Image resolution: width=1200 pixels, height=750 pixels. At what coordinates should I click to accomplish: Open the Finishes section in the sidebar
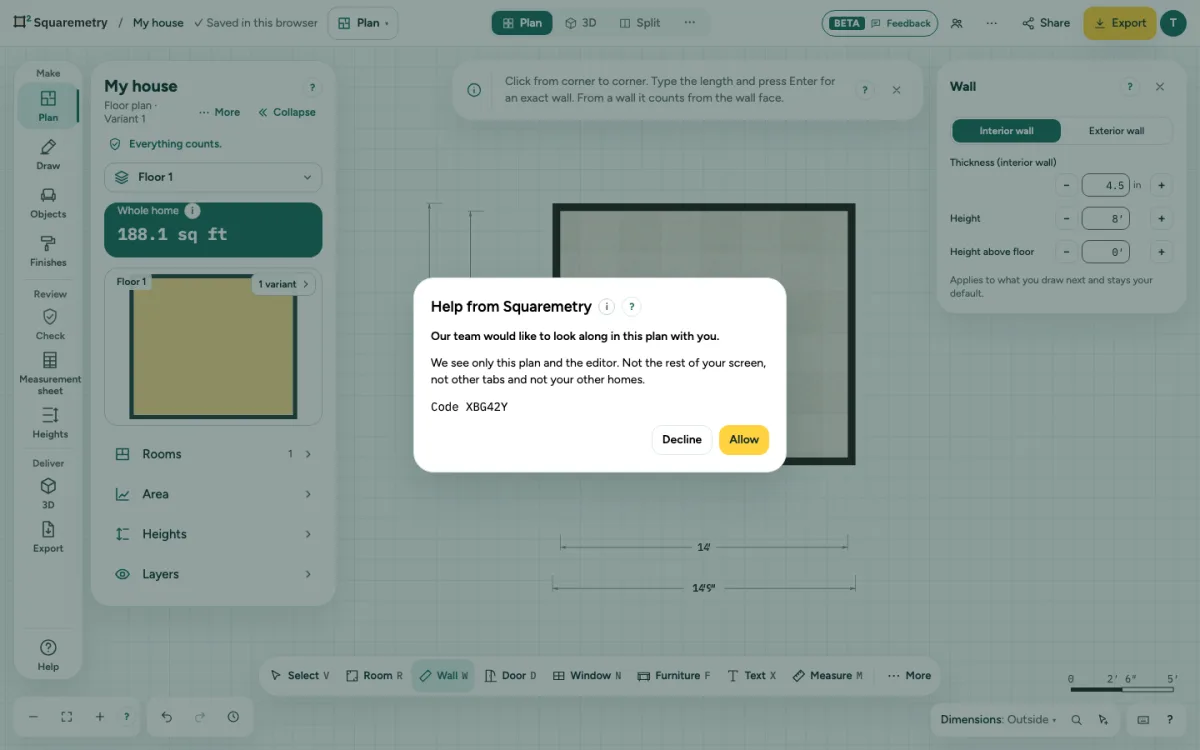pos(48,251)
